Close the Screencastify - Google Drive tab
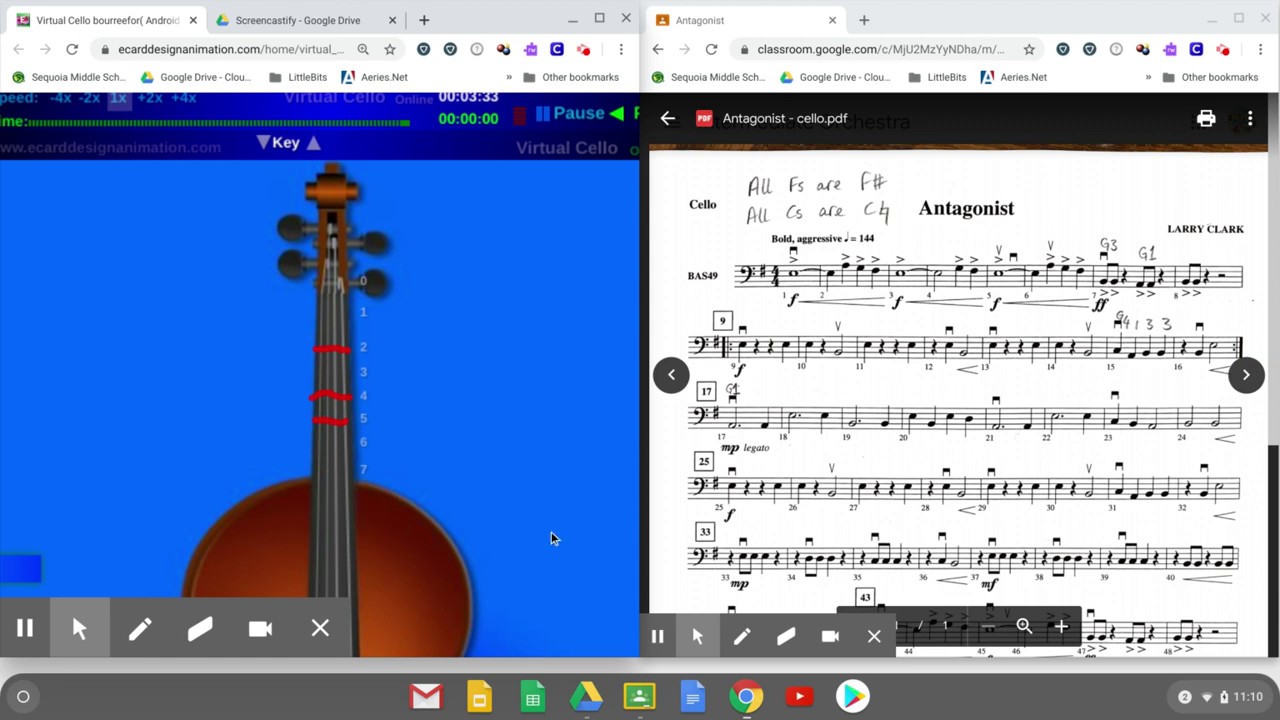The width and height of the screenshot is (1280, 720). 392,20
